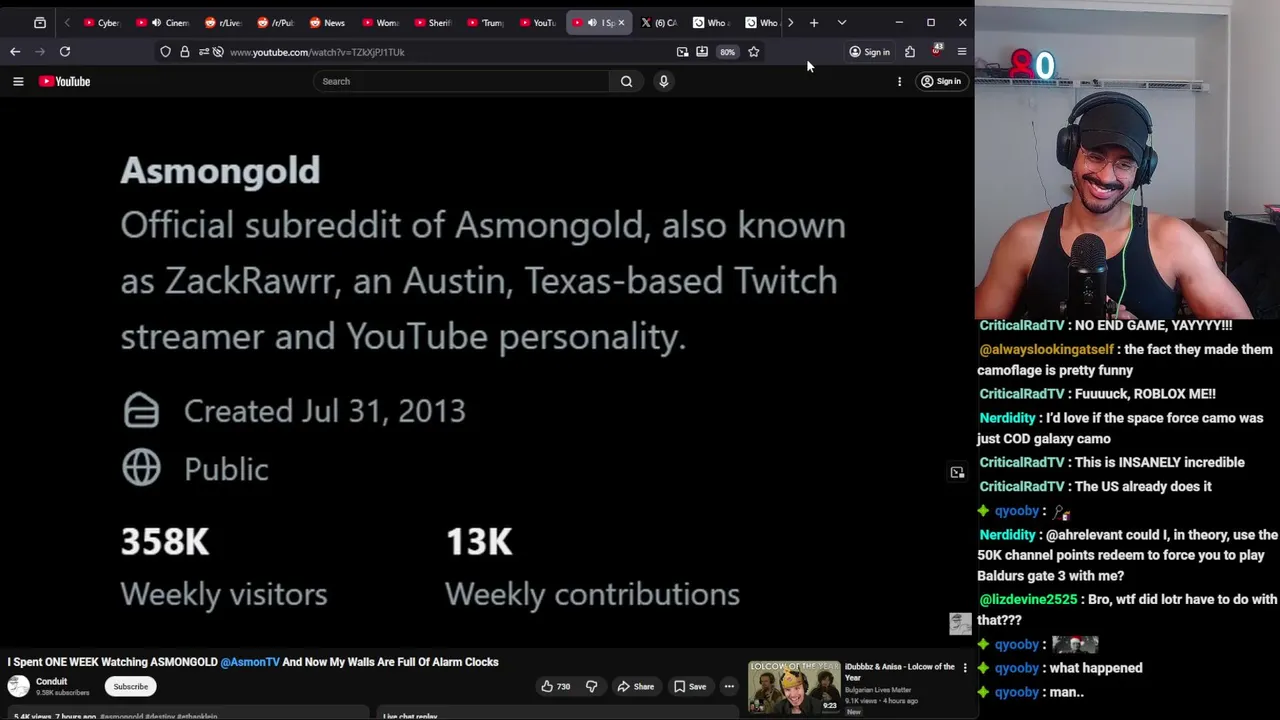Switch to the r/Live reddit tab
Screen dimensions: 1280x720
[223, 22]
